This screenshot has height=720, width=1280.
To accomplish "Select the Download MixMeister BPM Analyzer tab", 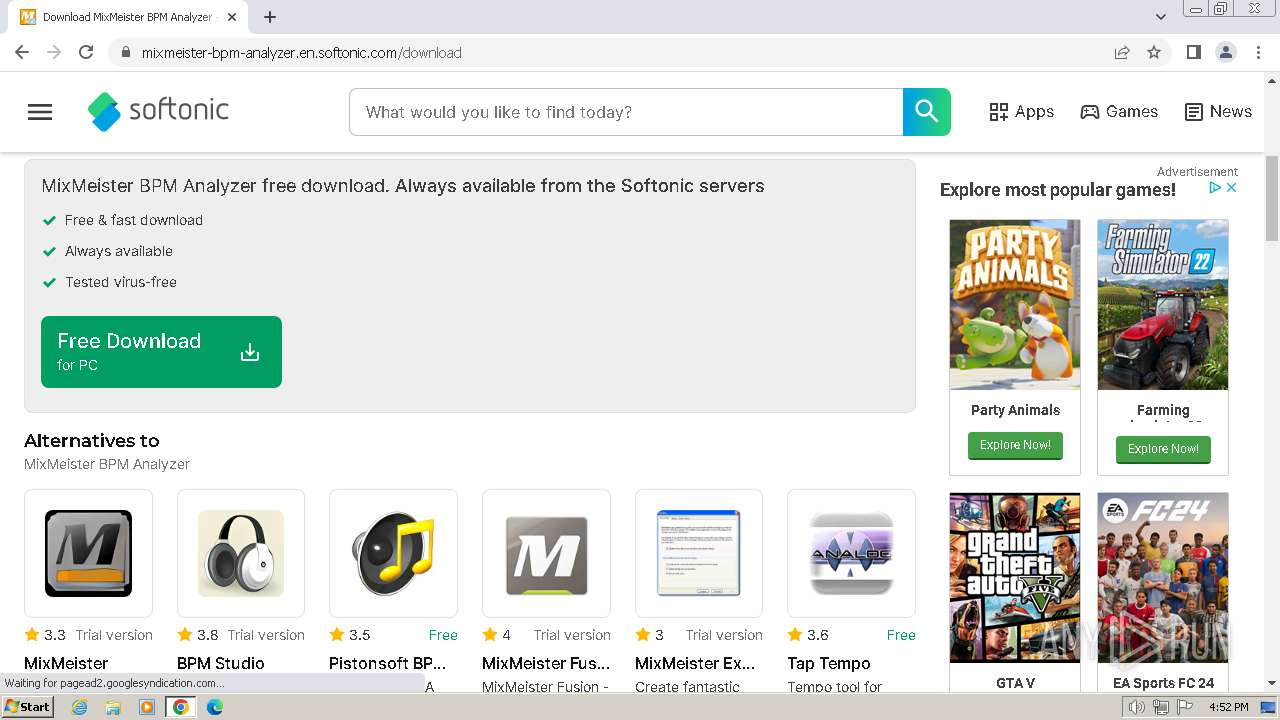I will [127, 17].
